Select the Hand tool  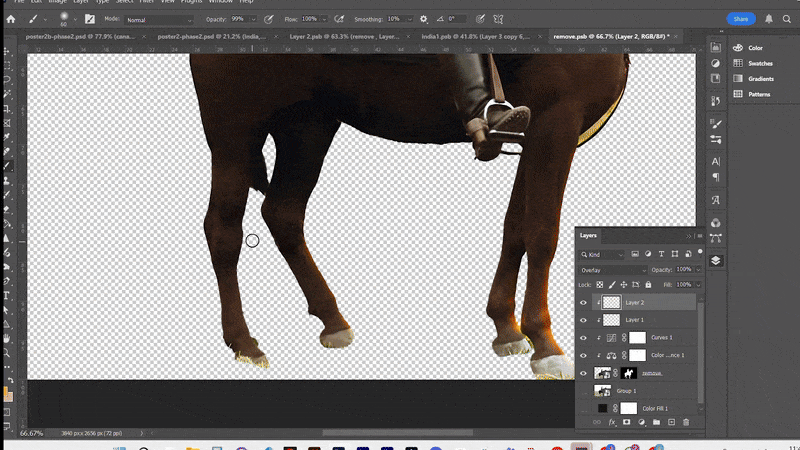7,338
